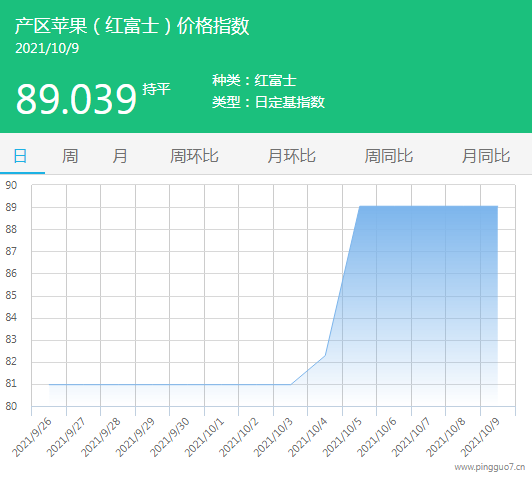Open the 月环比 tab
The image size is (532, 477).
coord(291,156)
